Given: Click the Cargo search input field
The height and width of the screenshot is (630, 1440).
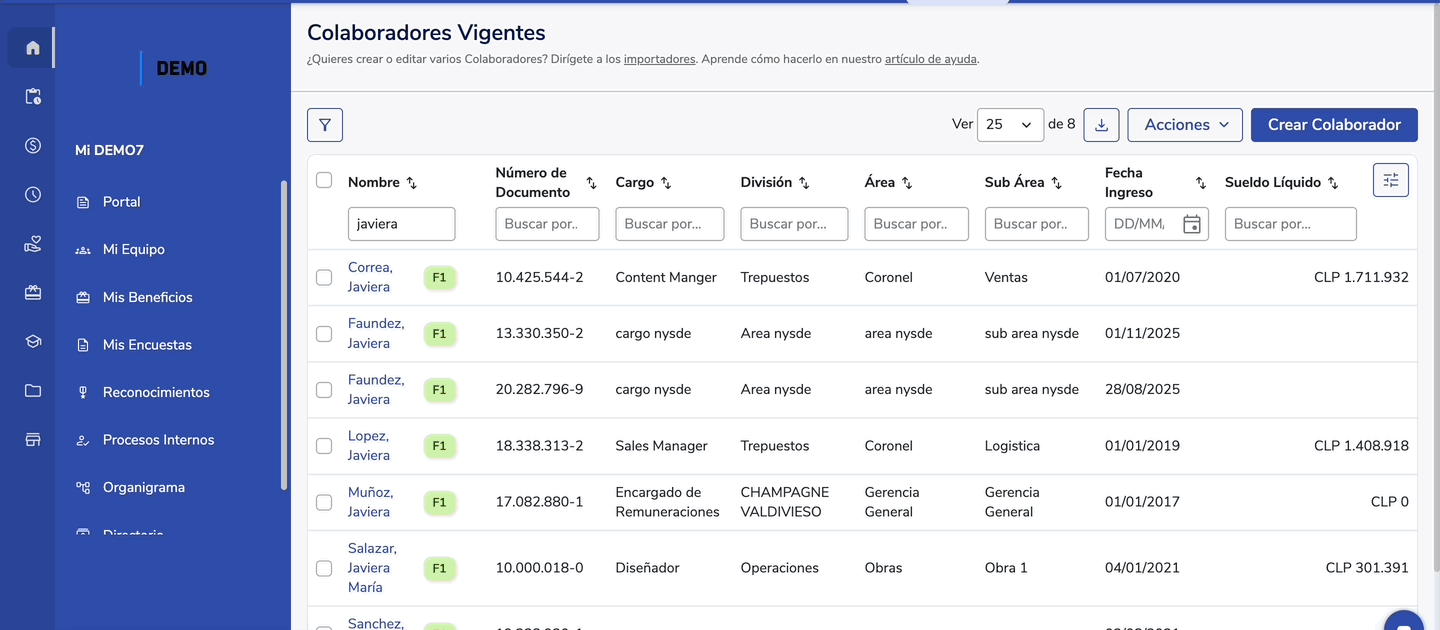Looking at the screenshot, I should point(669,224).
